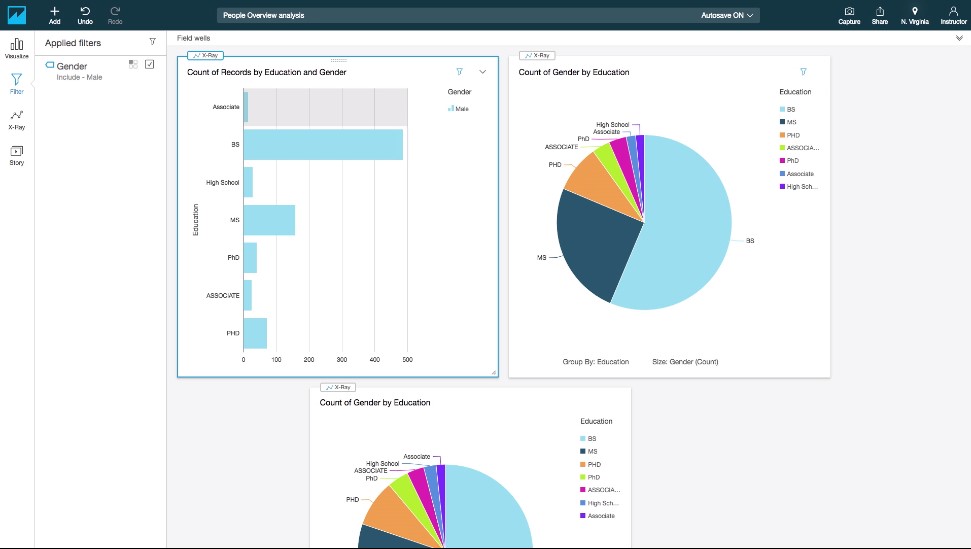Screen dimensions: 971x549
Task: Click the Field wells label
Action: point(194,38)
